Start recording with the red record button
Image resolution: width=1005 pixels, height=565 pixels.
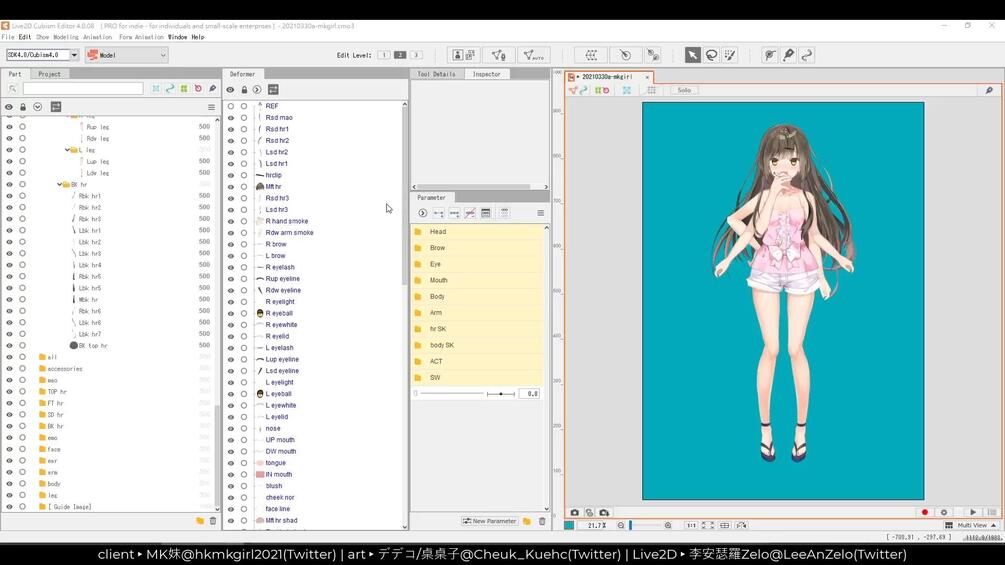[924, 512]
